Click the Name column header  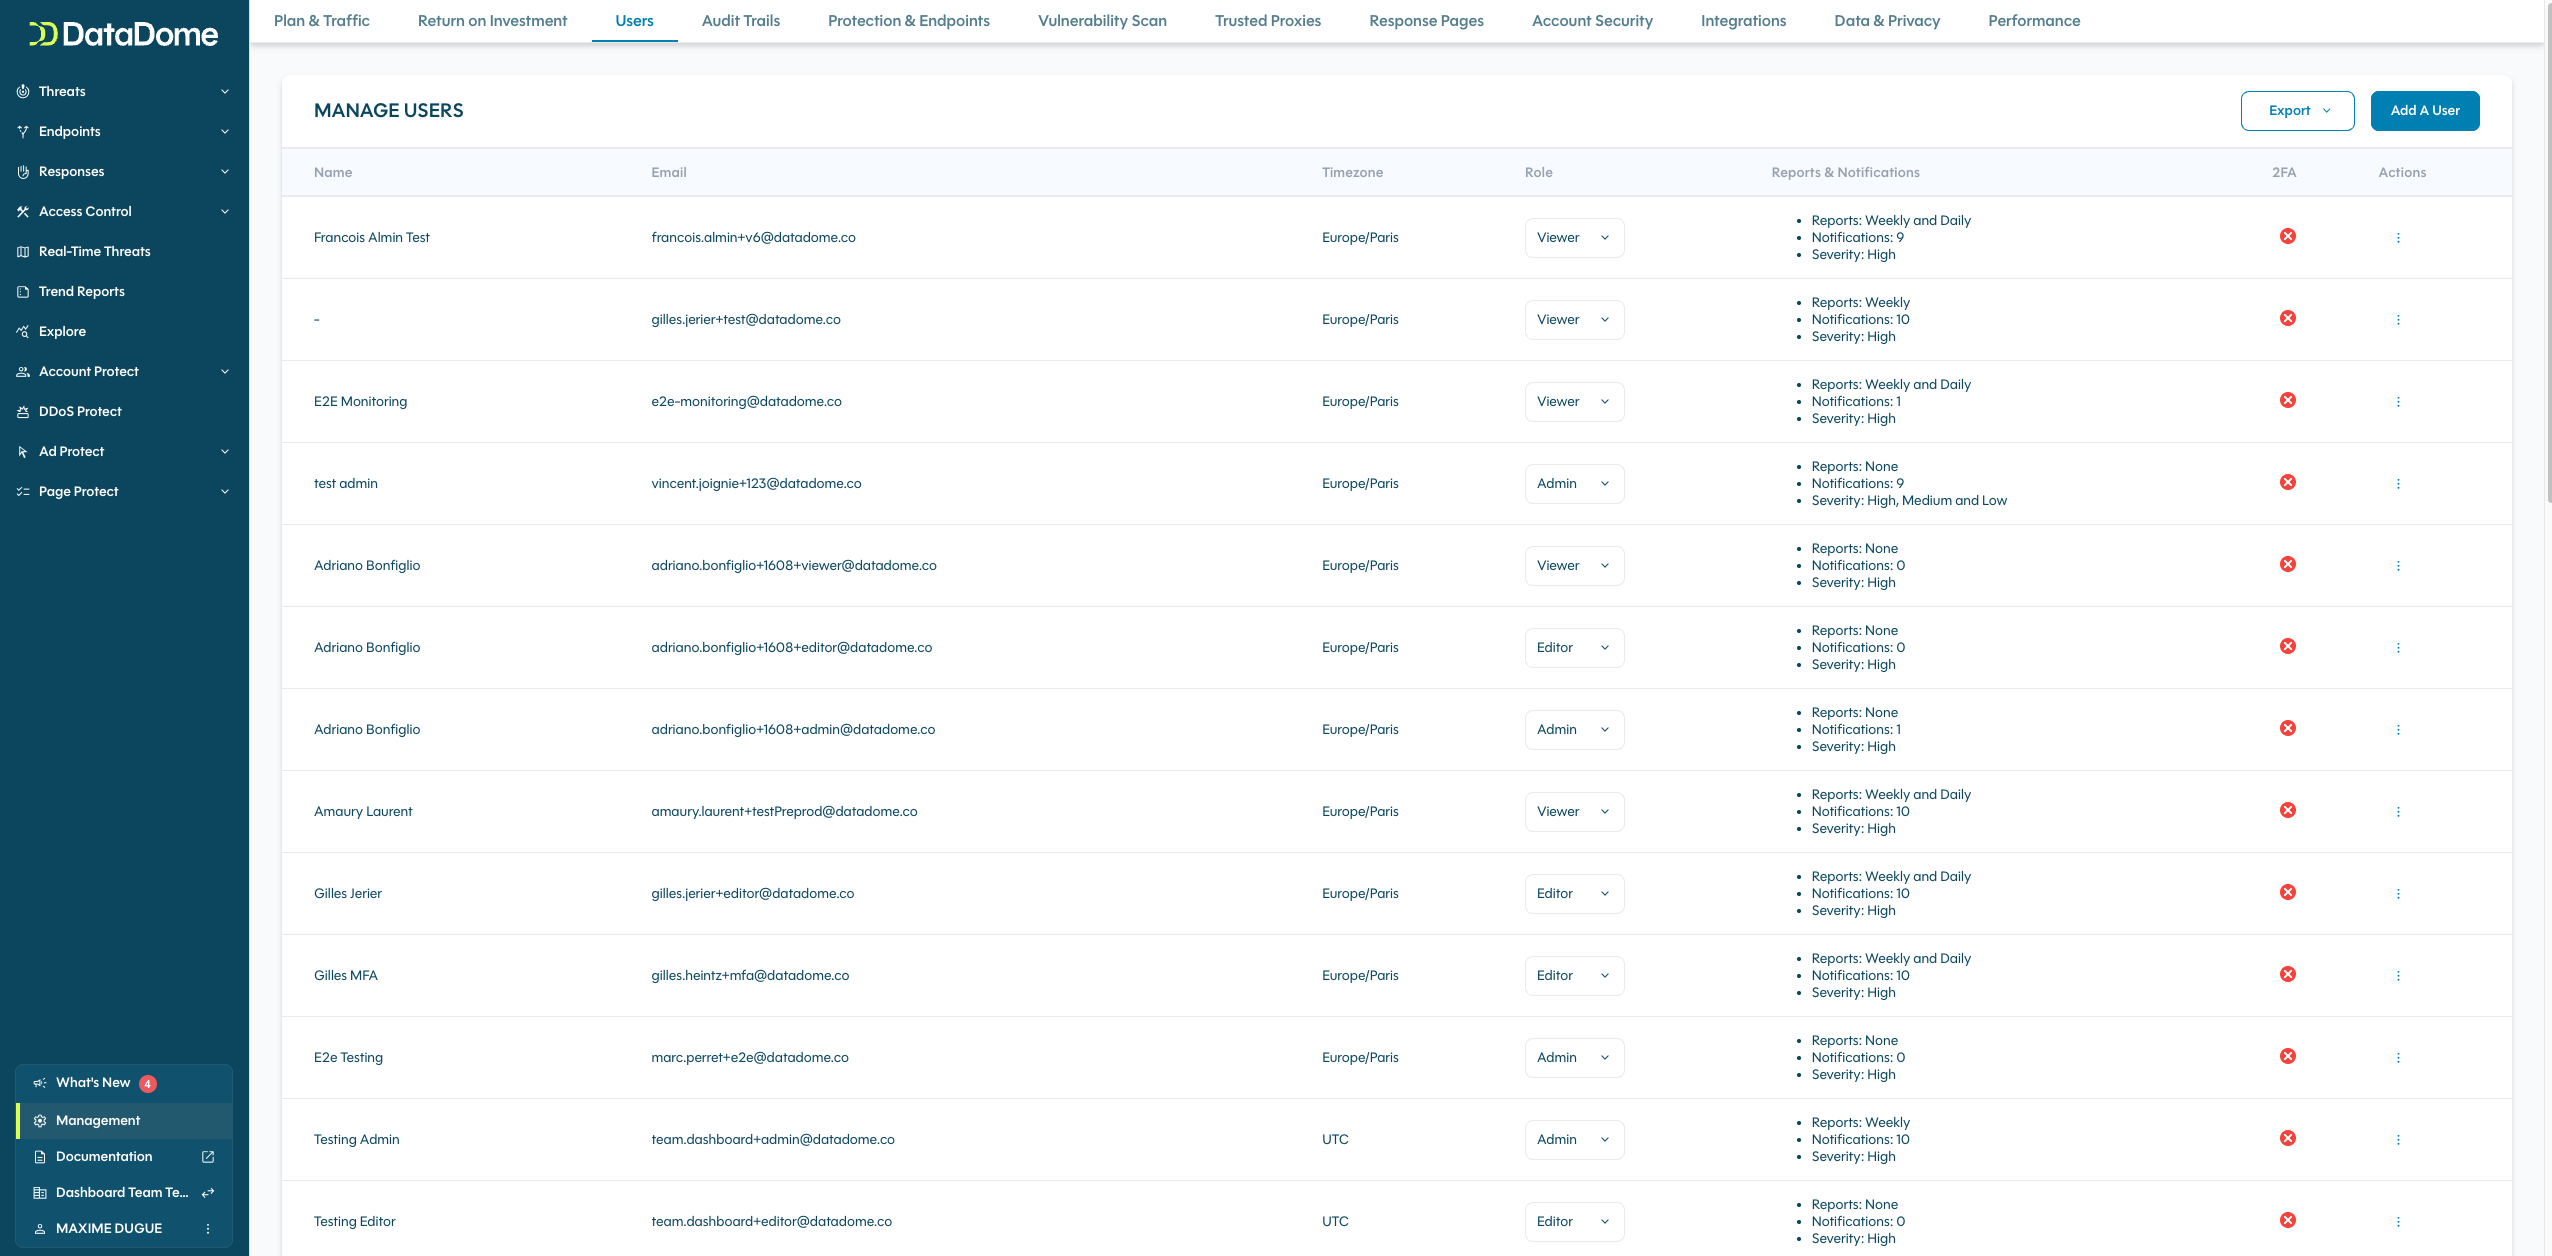click(x=333, y=173)
